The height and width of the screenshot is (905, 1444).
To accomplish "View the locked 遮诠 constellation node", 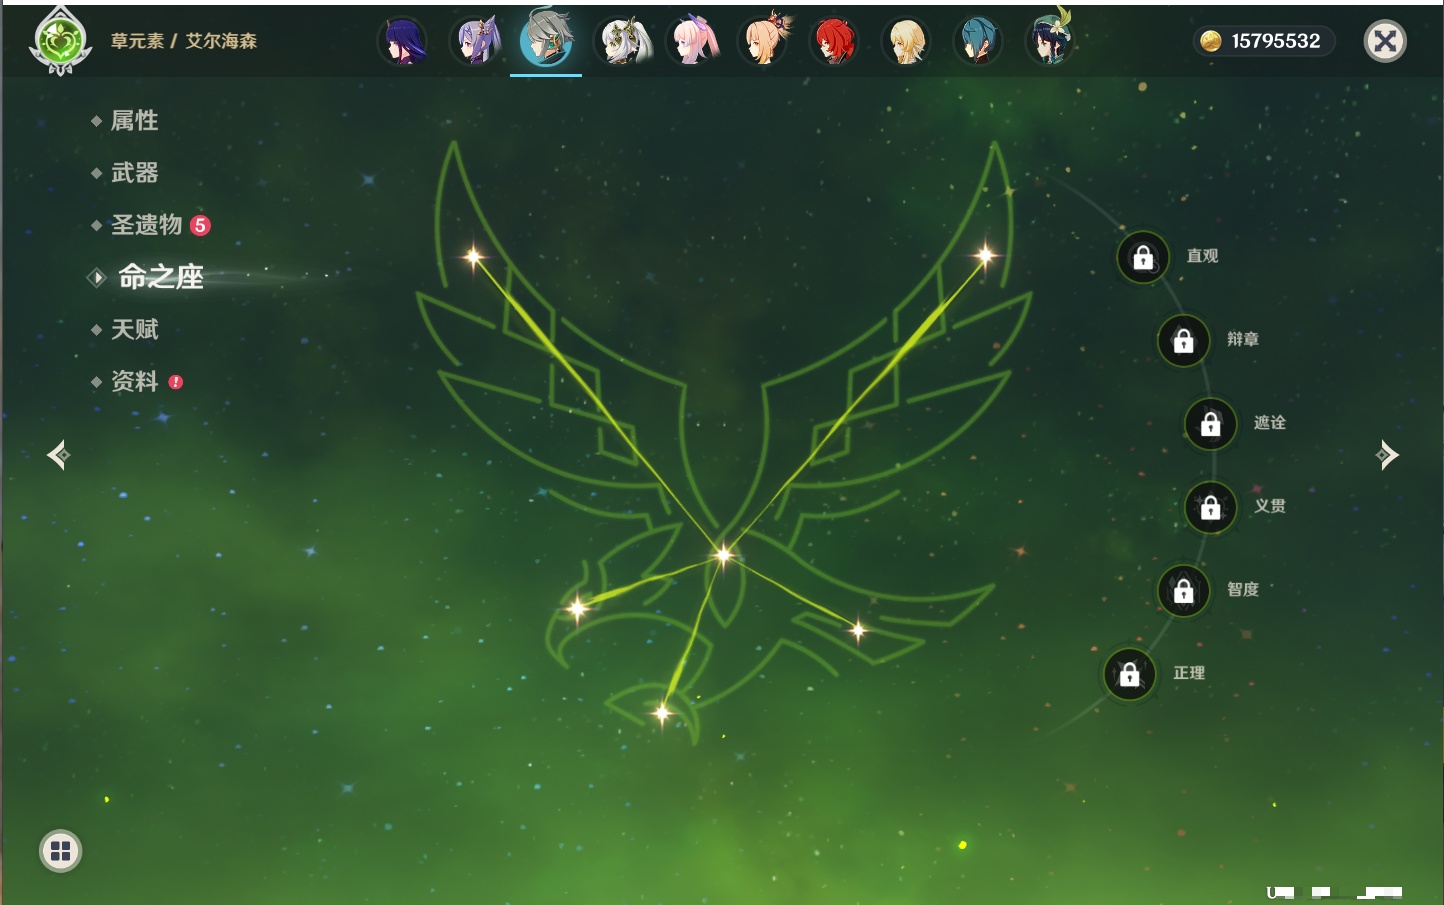I will pos(1210,423).
